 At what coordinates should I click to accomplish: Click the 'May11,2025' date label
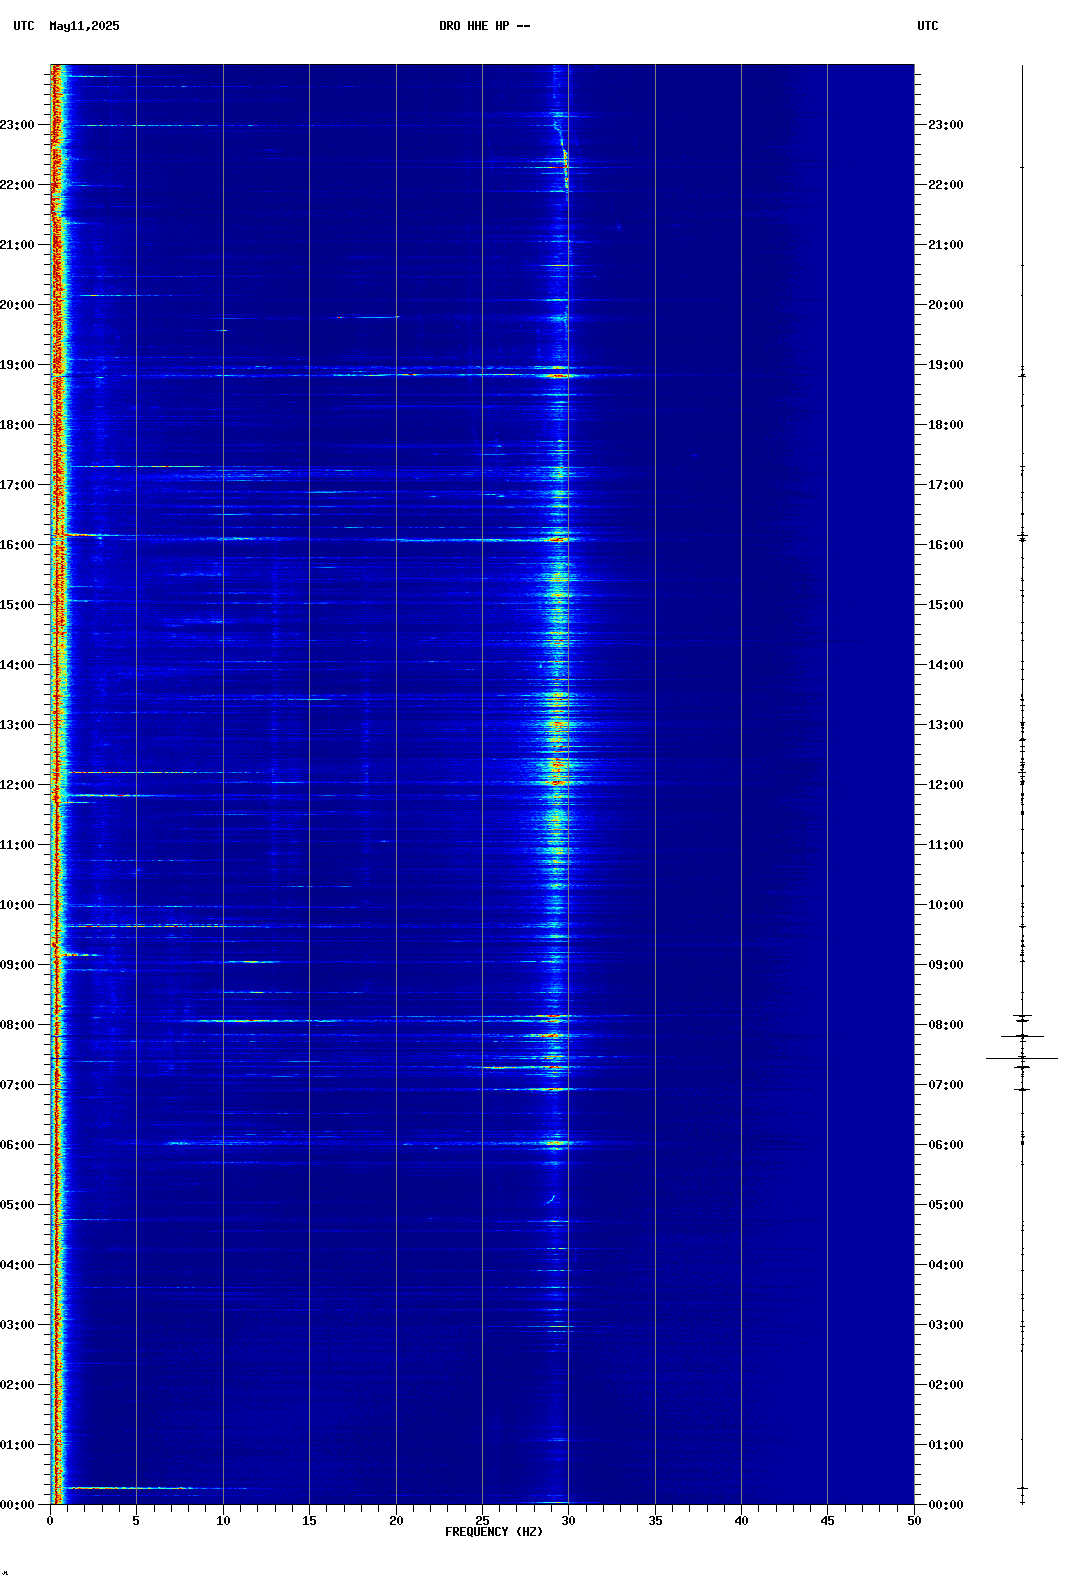pyautogui.click(x=84, y=26)
